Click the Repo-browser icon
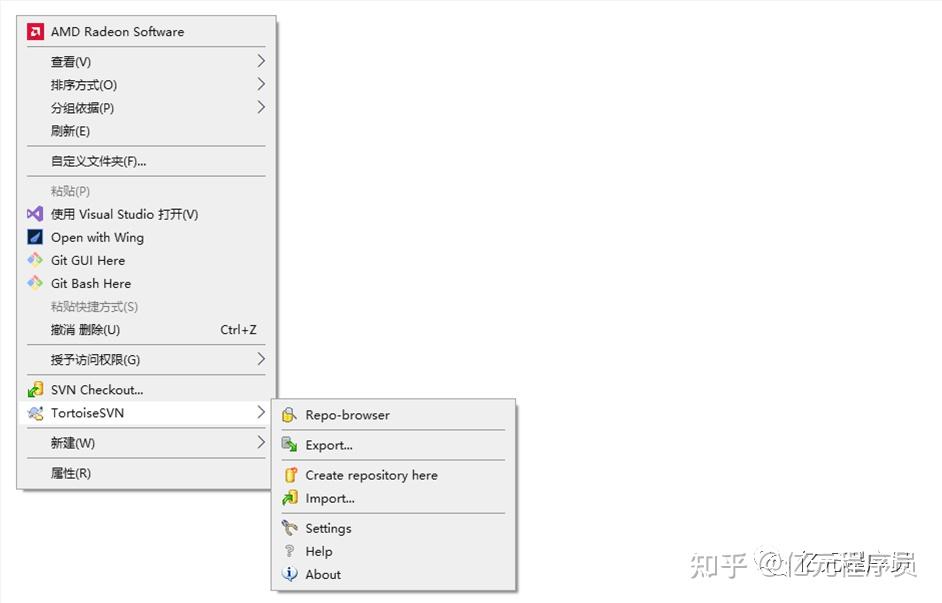The width and height of the screenshot is (942, 603). point(289,415)
